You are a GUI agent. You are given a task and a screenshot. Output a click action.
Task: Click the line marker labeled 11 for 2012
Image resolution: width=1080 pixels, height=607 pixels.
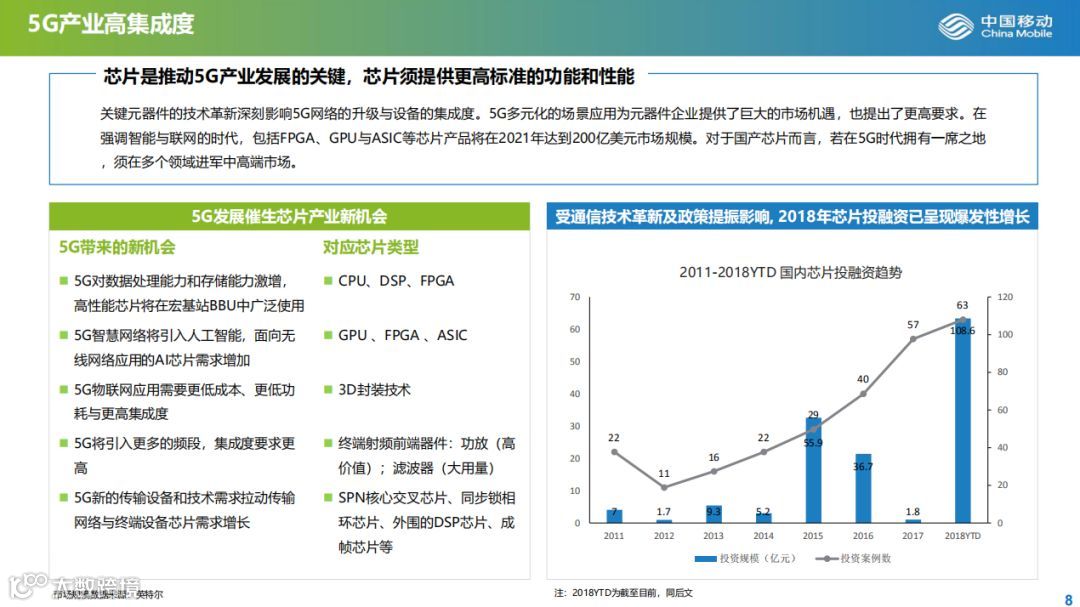pyautogui.click(x=664, y=487)
